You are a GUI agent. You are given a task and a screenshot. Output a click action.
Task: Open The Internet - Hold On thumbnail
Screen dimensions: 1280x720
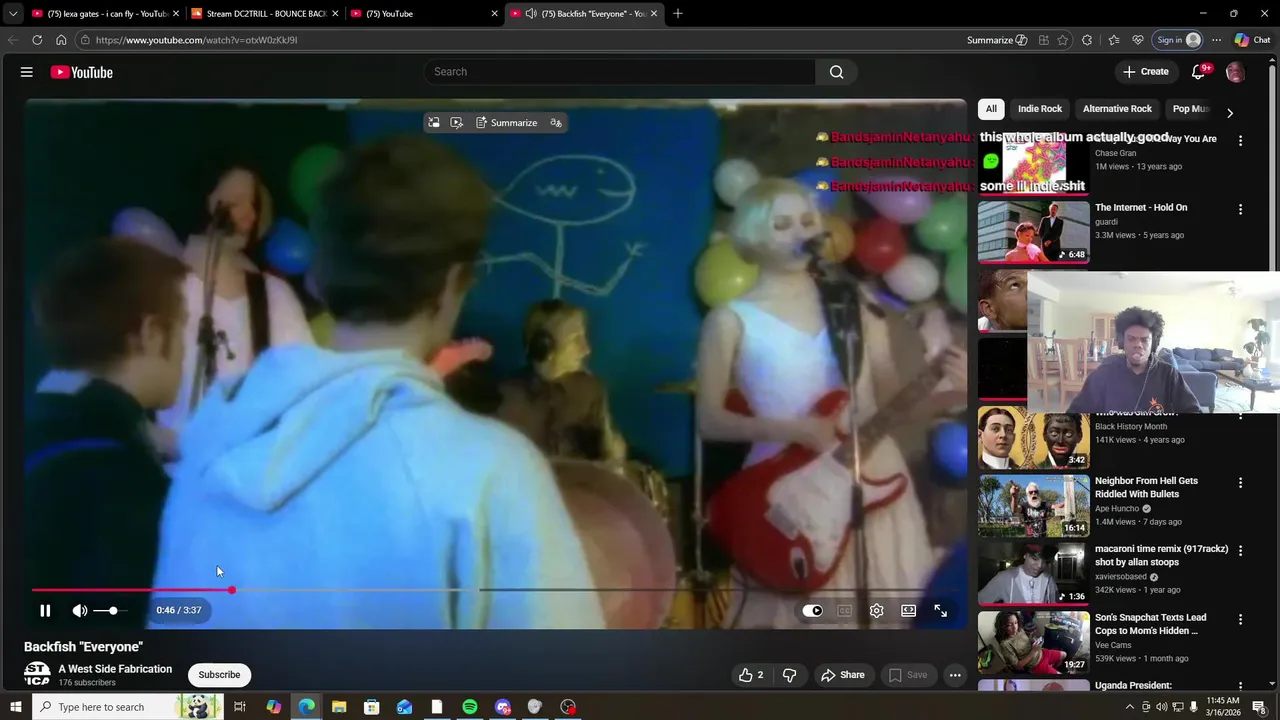click(x=1034, y=233)
